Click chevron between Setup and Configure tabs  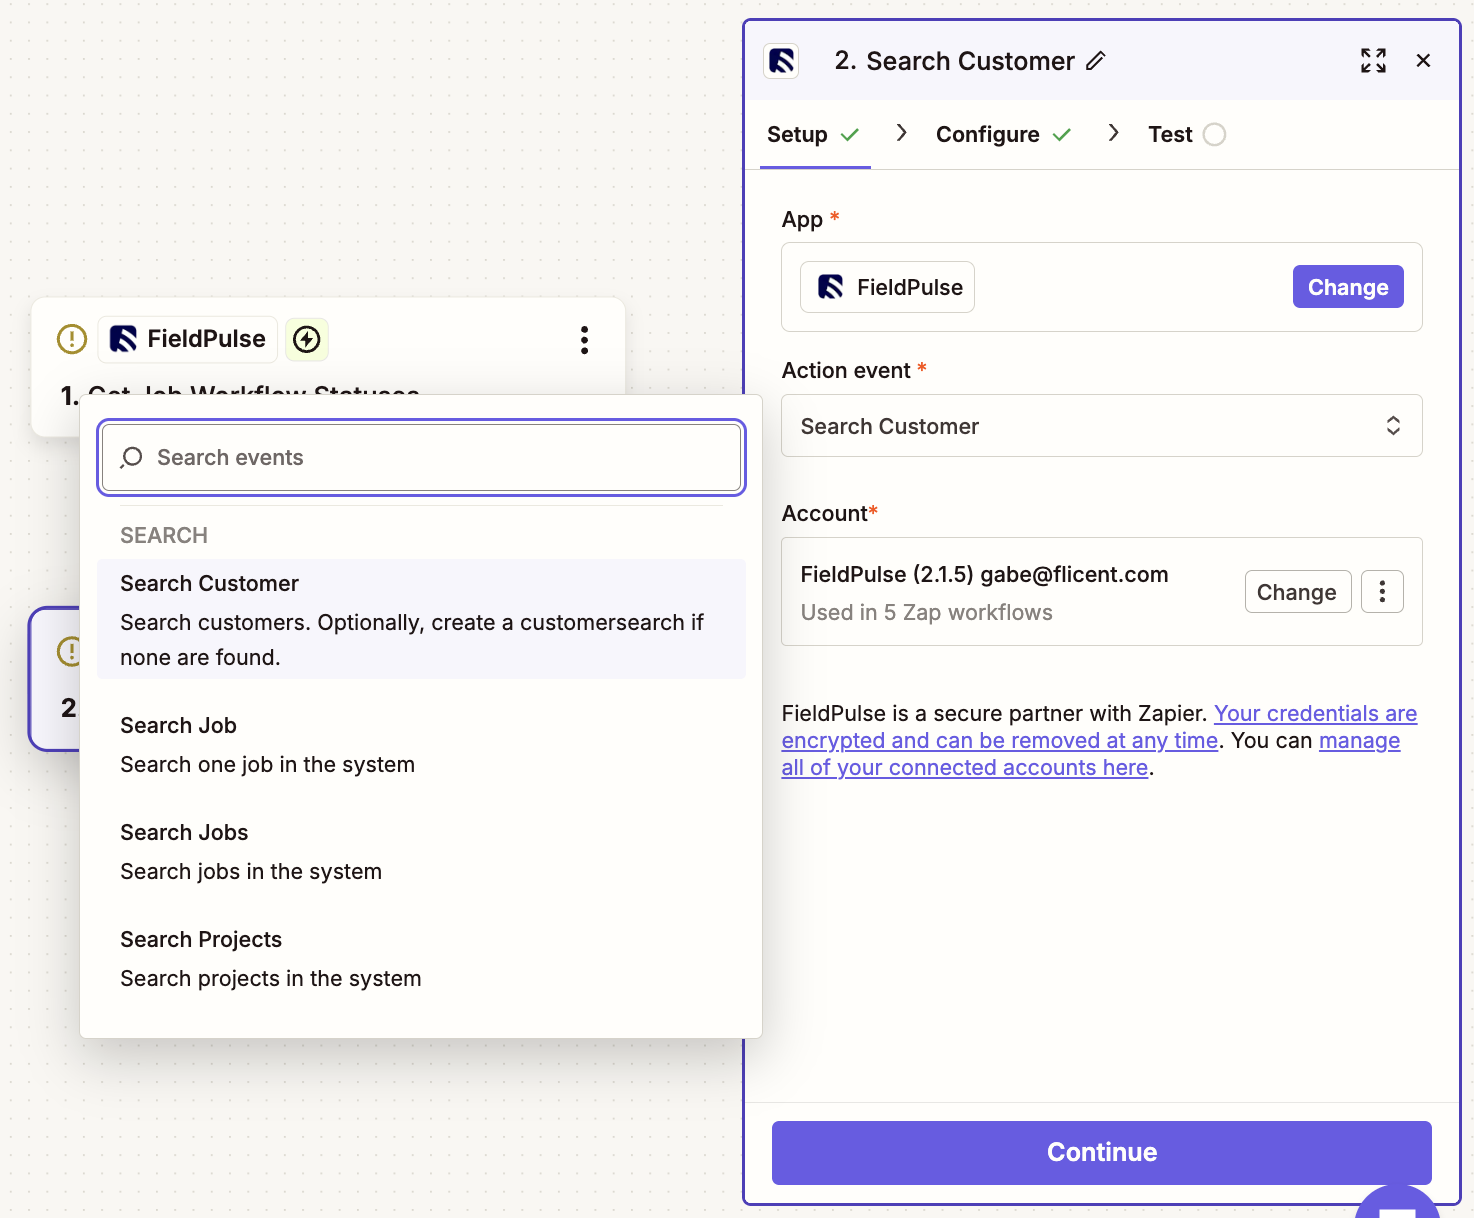[901, 133]
